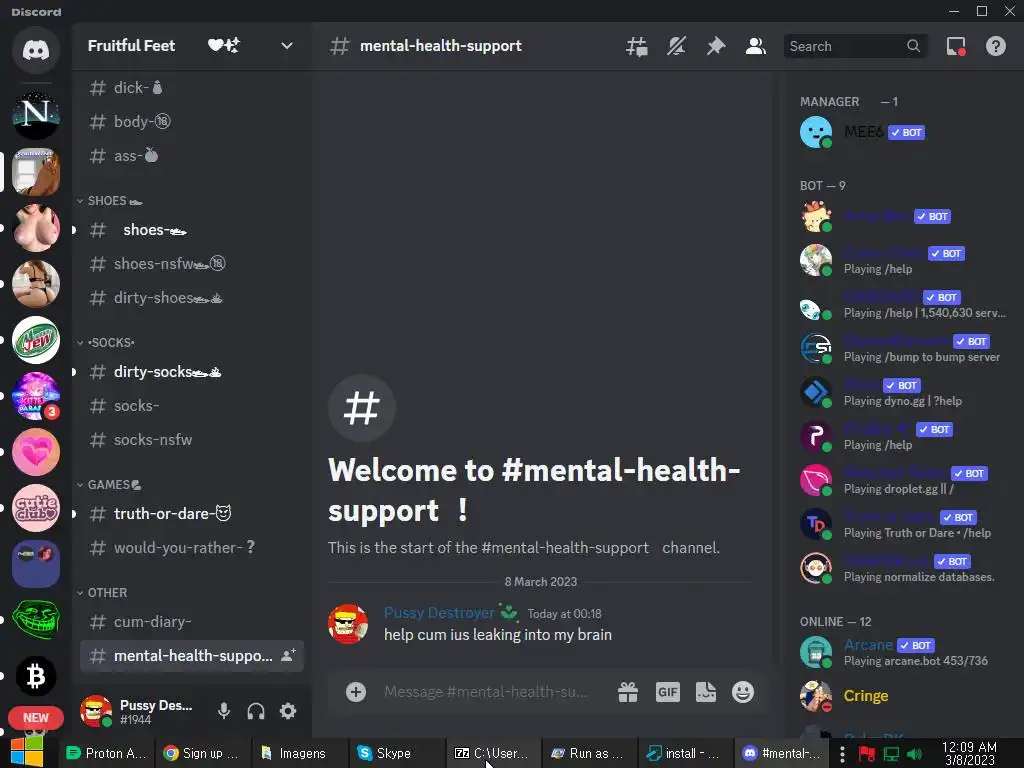Click the volume speaker tray icon
This screenshot has height=768, width=1024.
click(x=914, y=754)
